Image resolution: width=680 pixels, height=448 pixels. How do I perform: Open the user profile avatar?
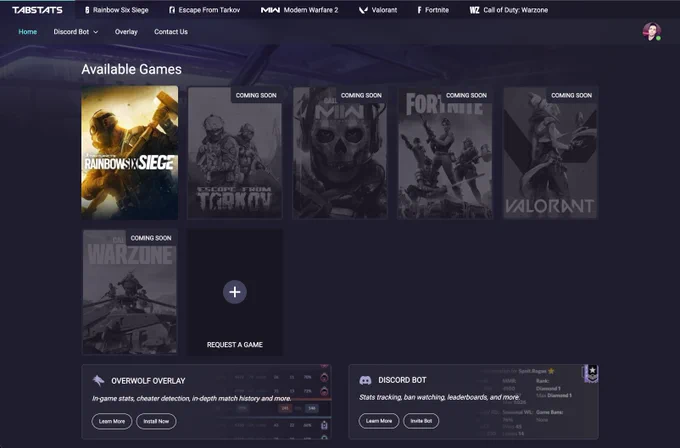click(652, 32)
